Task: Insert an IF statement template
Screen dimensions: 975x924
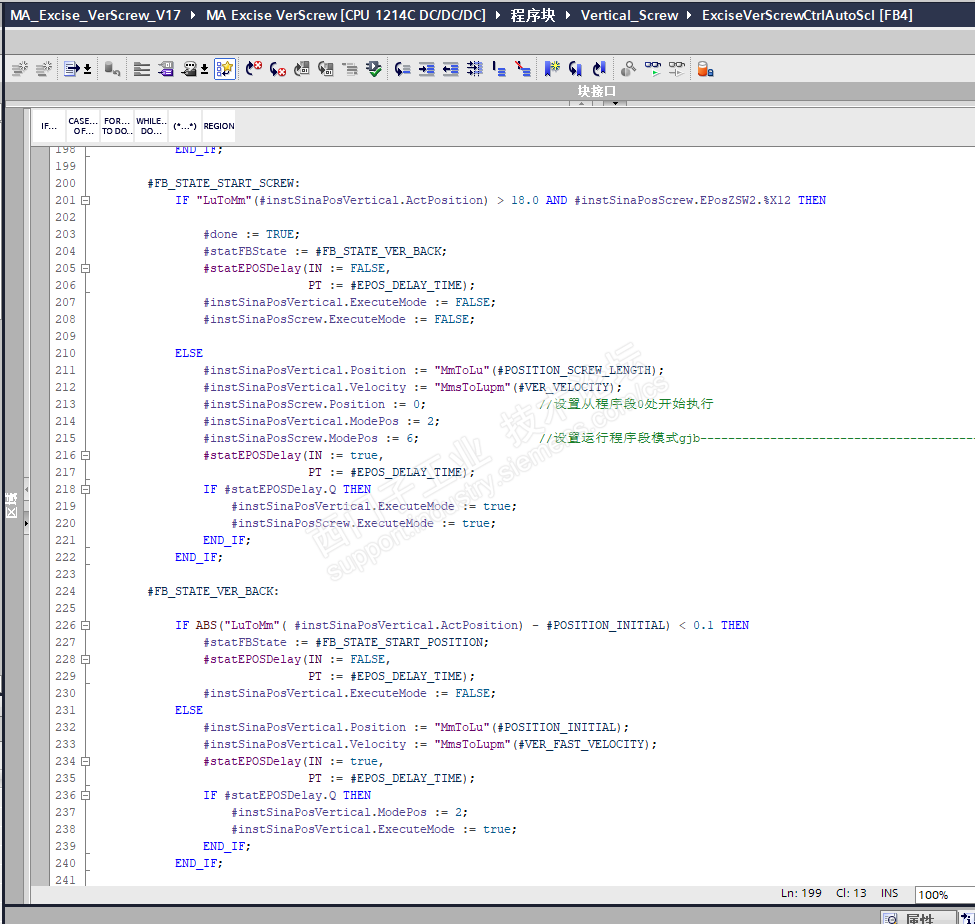Action: pyautogui.click(x=49, y=127)
